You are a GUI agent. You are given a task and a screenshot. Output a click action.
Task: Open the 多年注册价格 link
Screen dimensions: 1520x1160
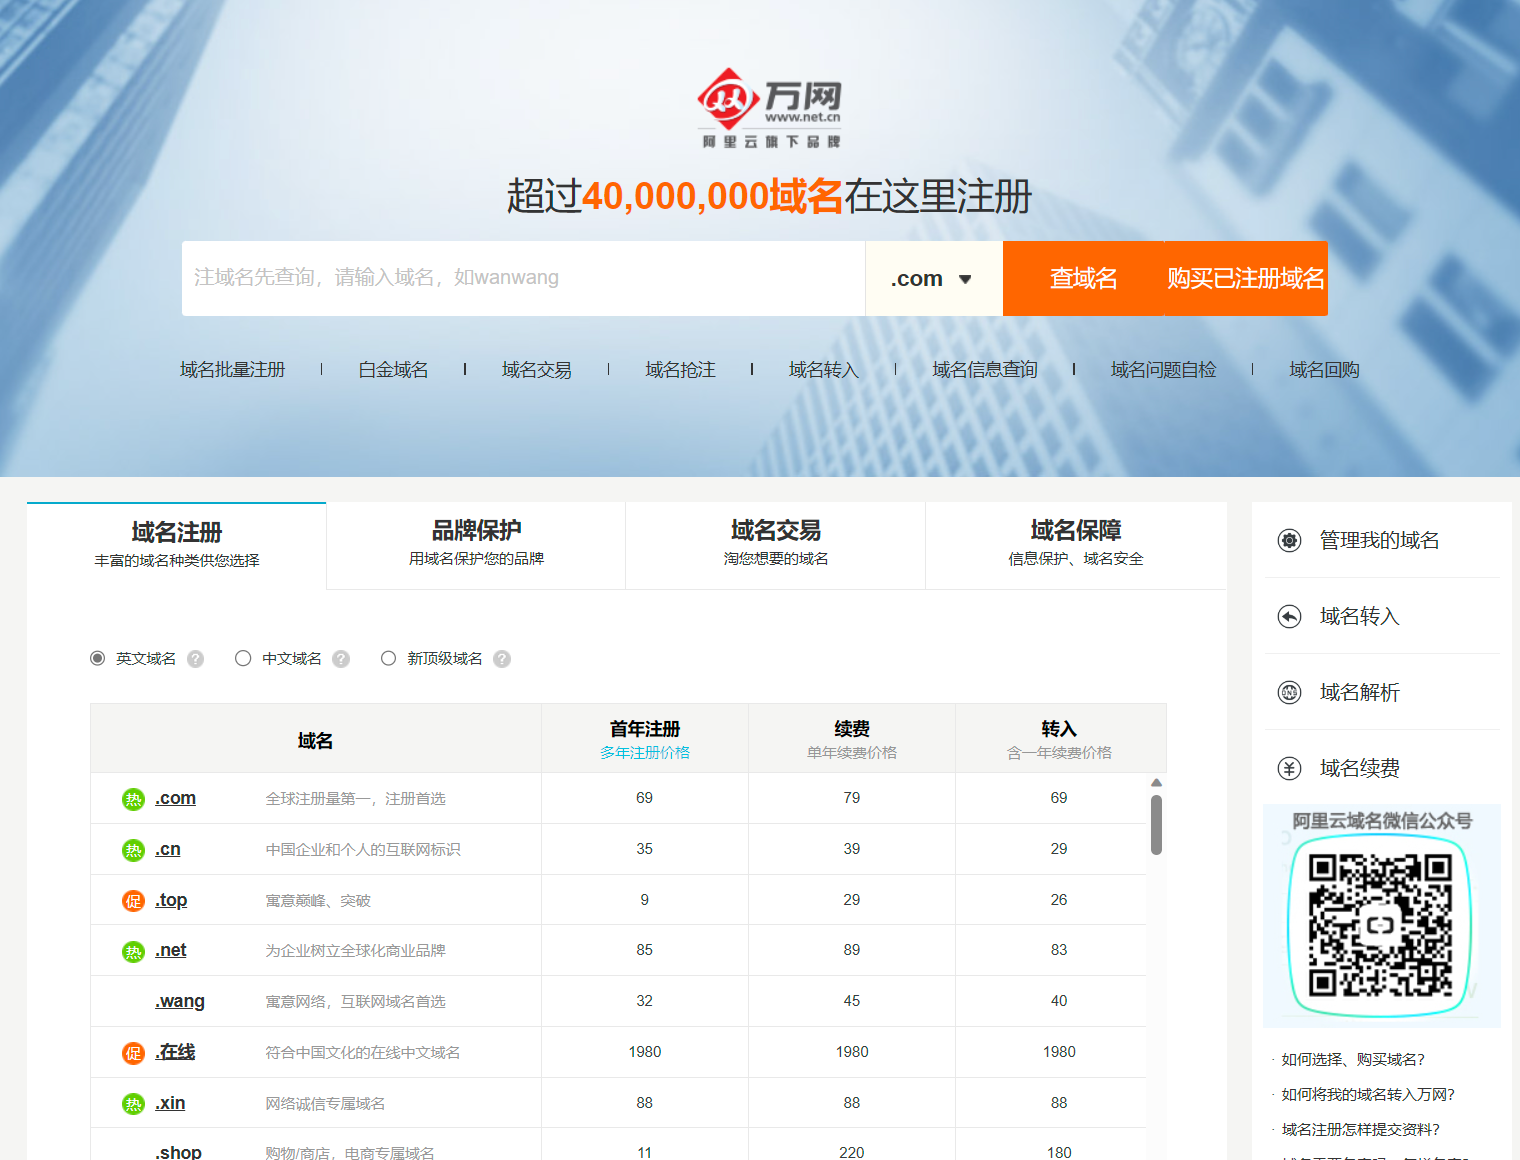[645, 753]
